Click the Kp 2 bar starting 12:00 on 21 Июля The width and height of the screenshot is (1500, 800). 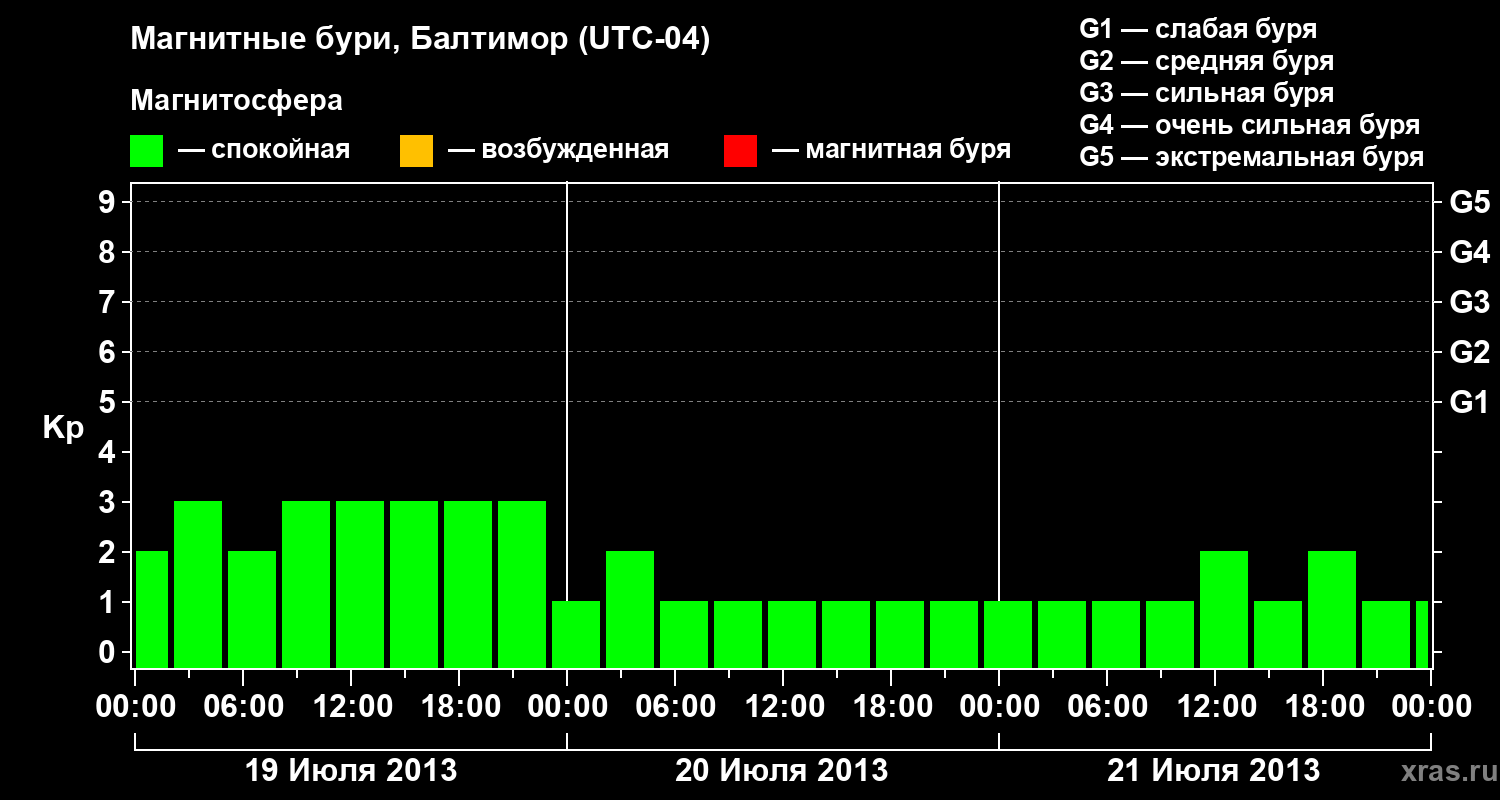pos(1224,609)
